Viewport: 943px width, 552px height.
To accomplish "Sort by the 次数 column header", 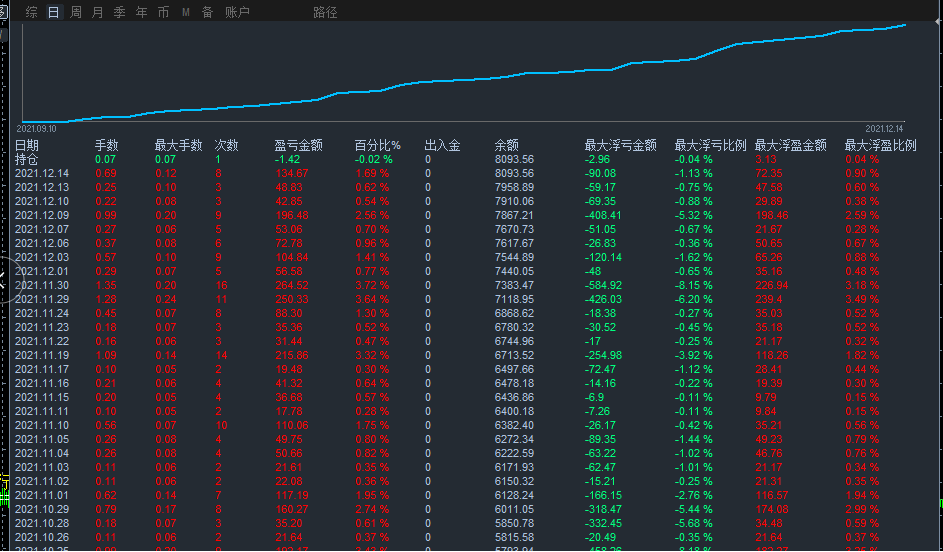I will (227, 145).
